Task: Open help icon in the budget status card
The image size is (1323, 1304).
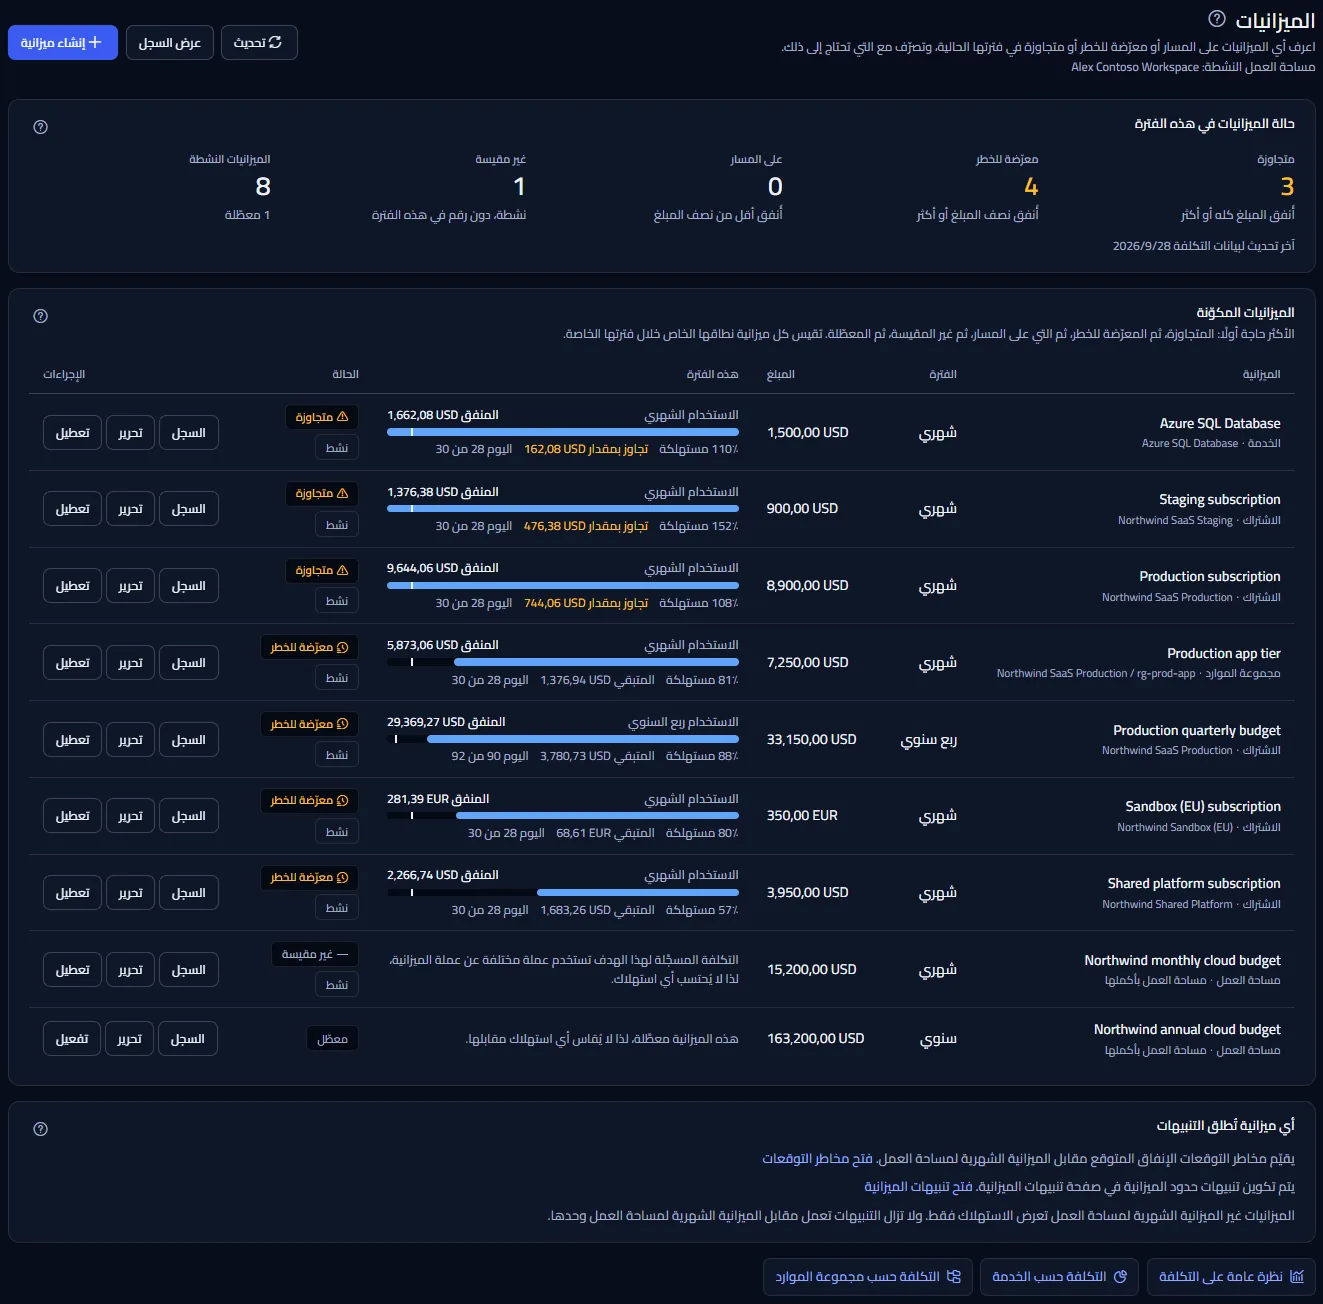Action: coord(41,127)
